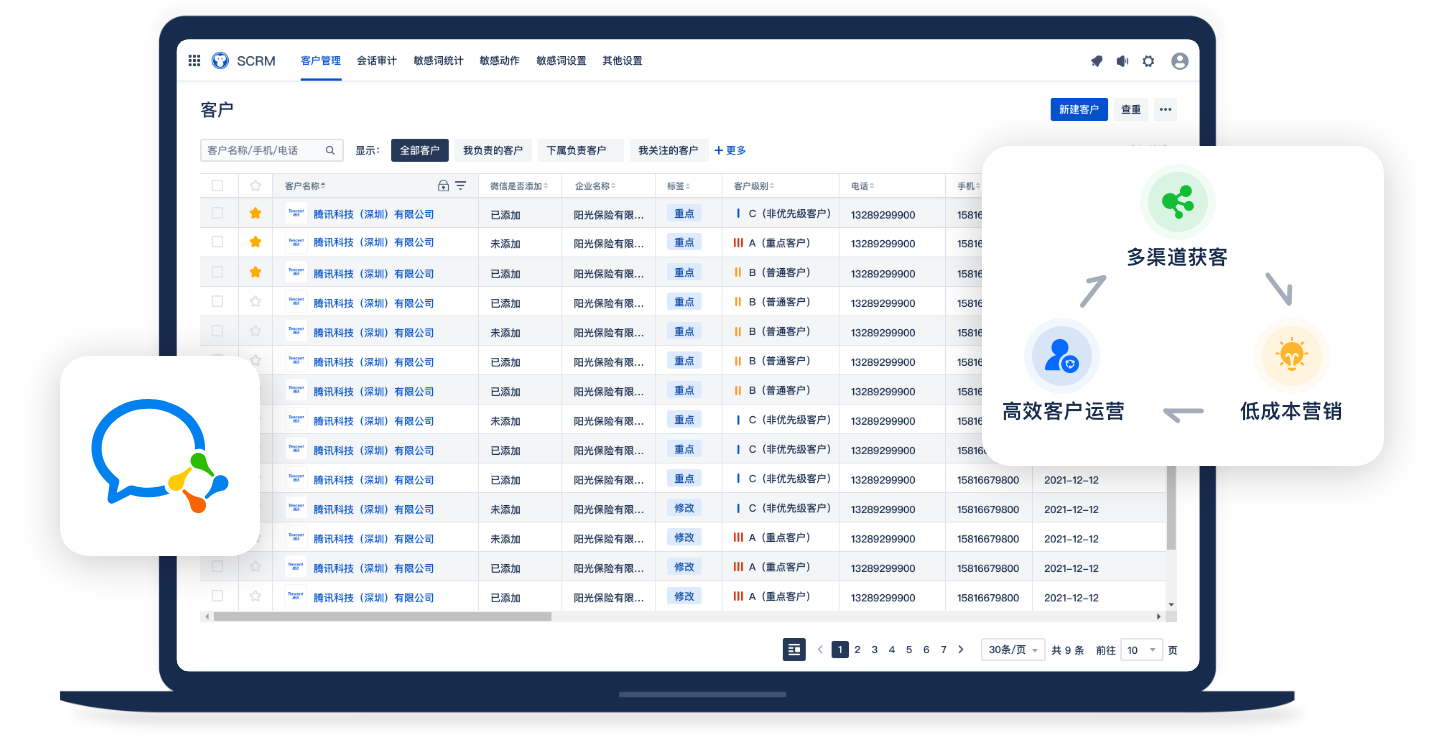Open user profile avatar icon
This screenshot has width=1444, height=736.
click(1179, 61)
